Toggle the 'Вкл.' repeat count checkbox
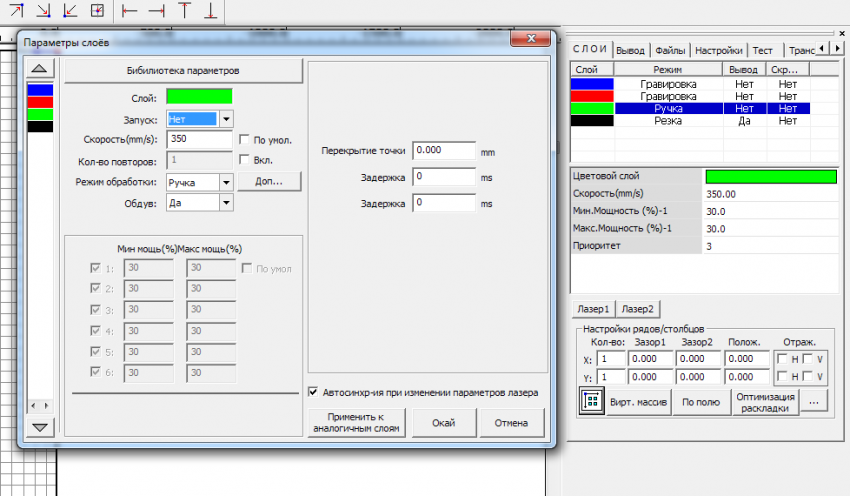Image resolution: width=850 pixels, height=496 pixels. tap(244, 160)
